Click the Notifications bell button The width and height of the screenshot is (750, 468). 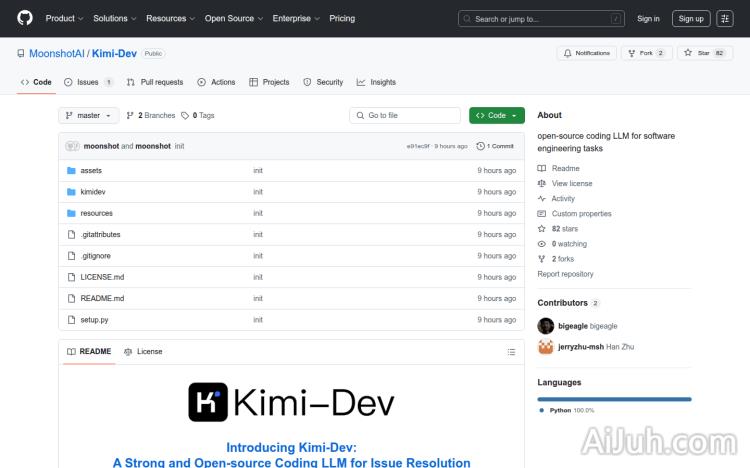coord(586,53)
